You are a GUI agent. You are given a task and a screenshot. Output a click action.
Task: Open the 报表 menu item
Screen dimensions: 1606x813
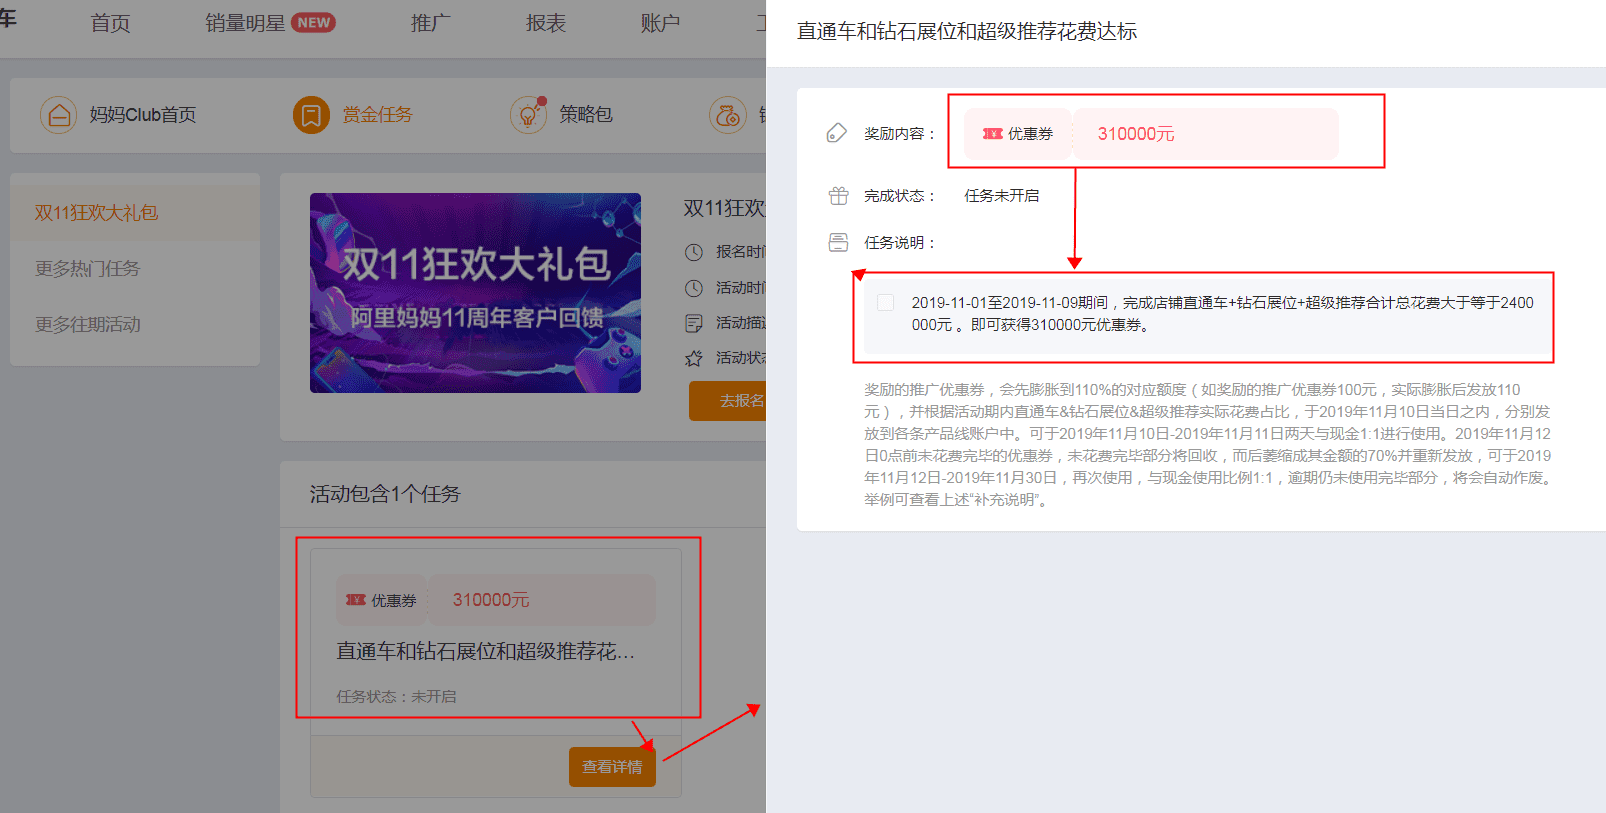tap(546, 23)
